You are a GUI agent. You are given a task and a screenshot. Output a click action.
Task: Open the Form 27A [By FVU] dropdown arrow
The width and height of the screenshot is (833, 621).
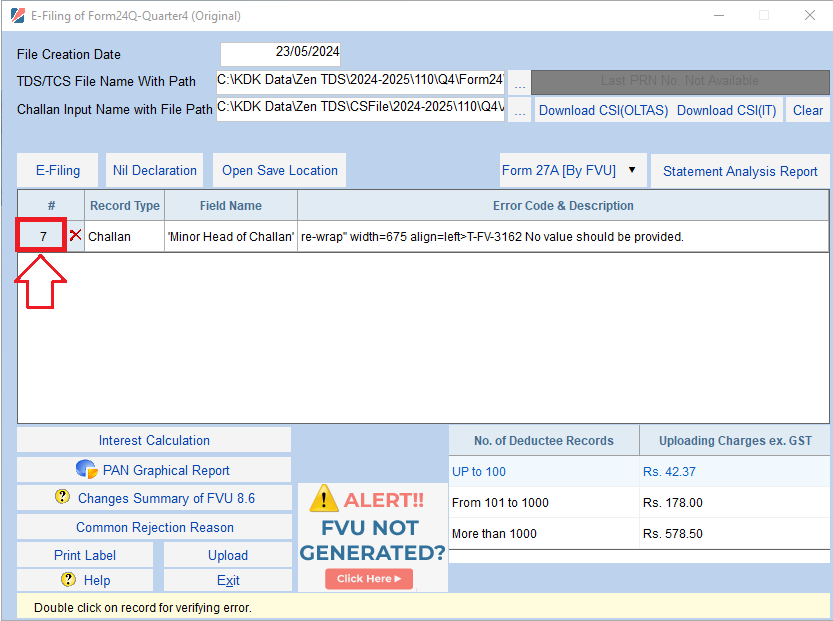(632, 170)
